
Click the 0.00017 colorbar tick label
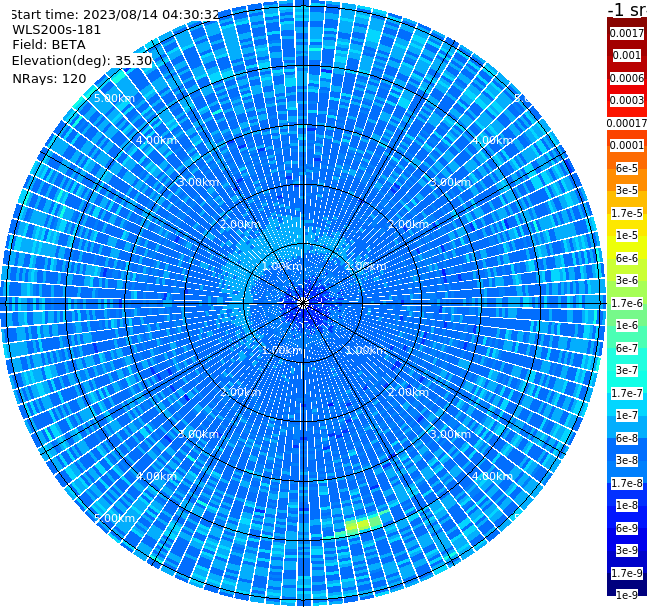[x=627, y=123]
